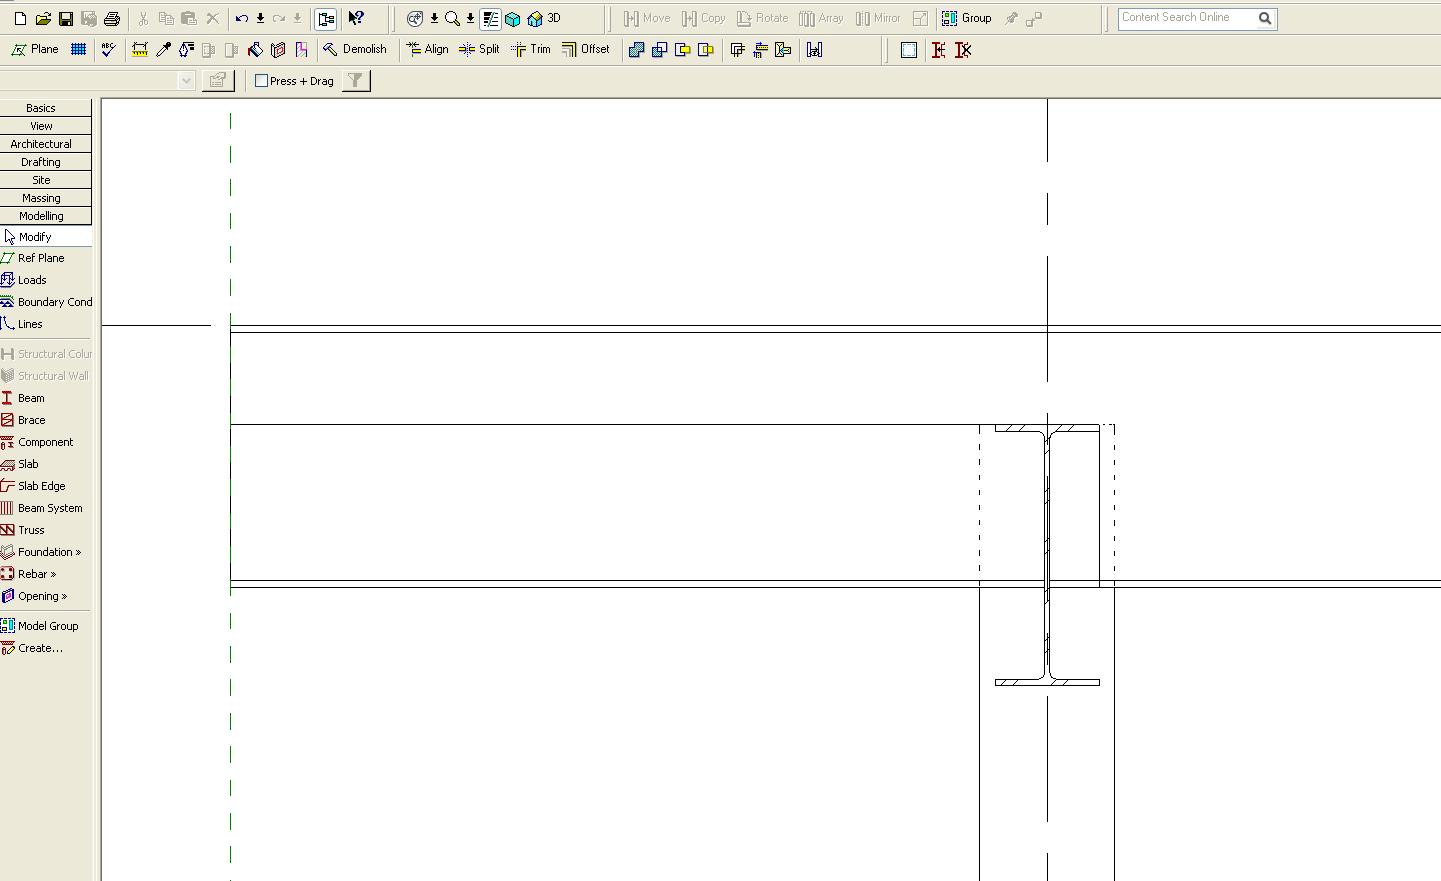The width and height of the screenshot is (1441, 881).
Task: Select the Offset tool
Action: point(585,49)
